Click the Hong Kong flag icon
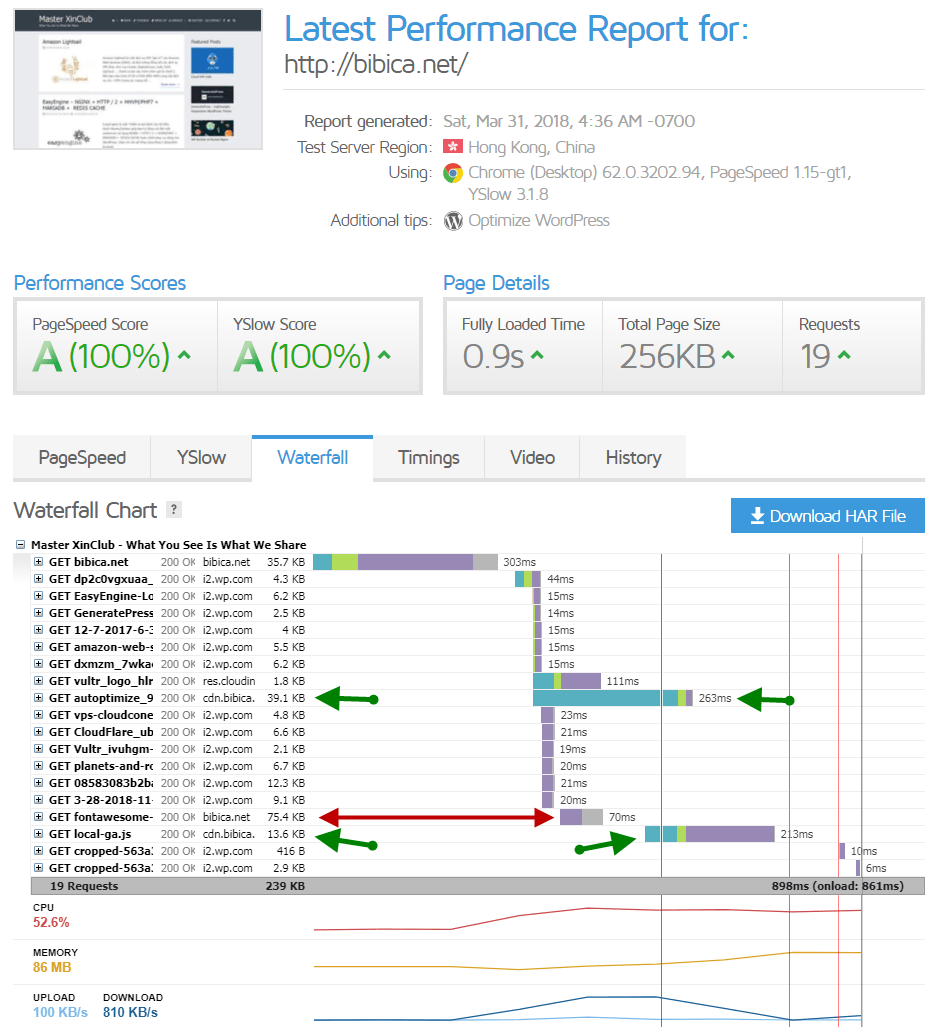The image size is (931, 1028). 453,146
